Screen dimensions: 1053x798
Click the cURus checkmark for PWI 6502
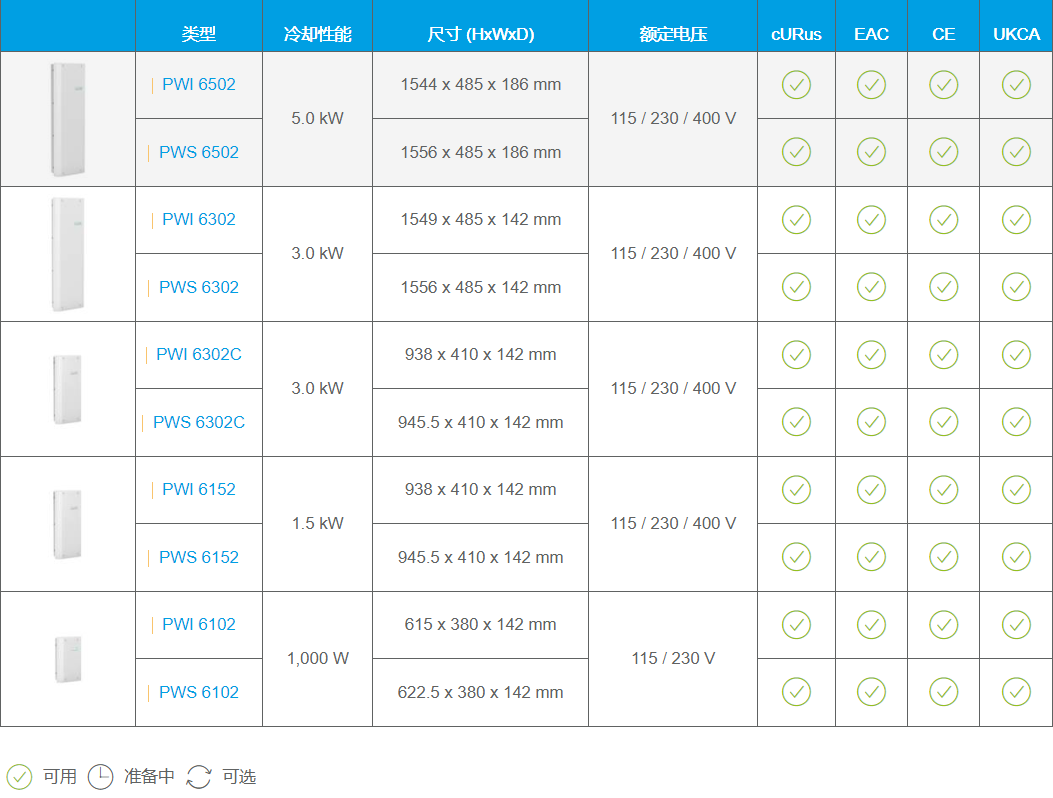(796, 85)
